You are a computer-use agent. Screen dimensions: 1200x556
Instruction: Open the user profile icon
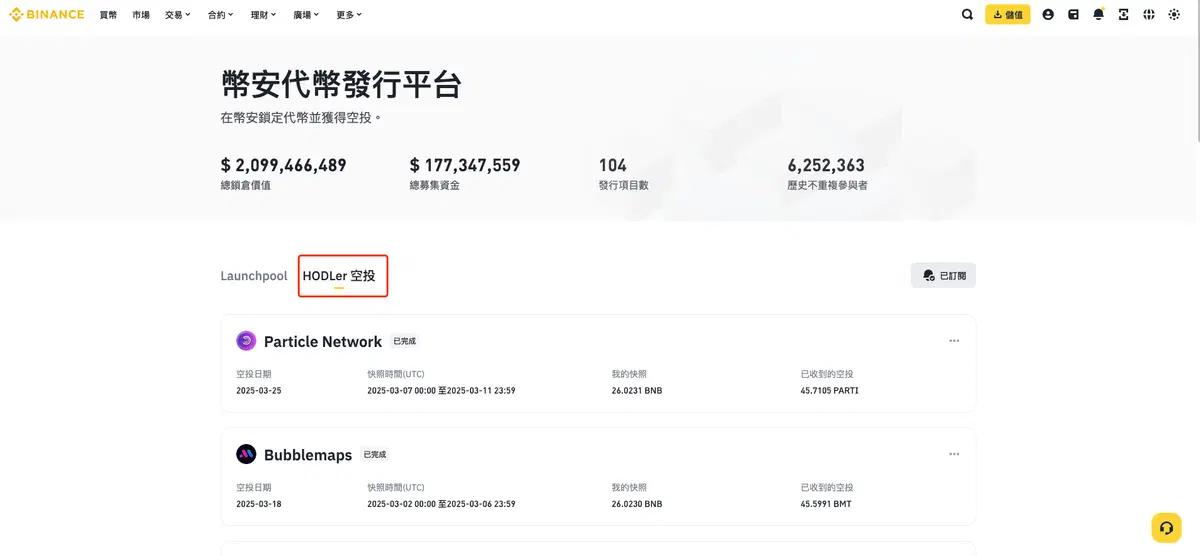point(1048,15)
